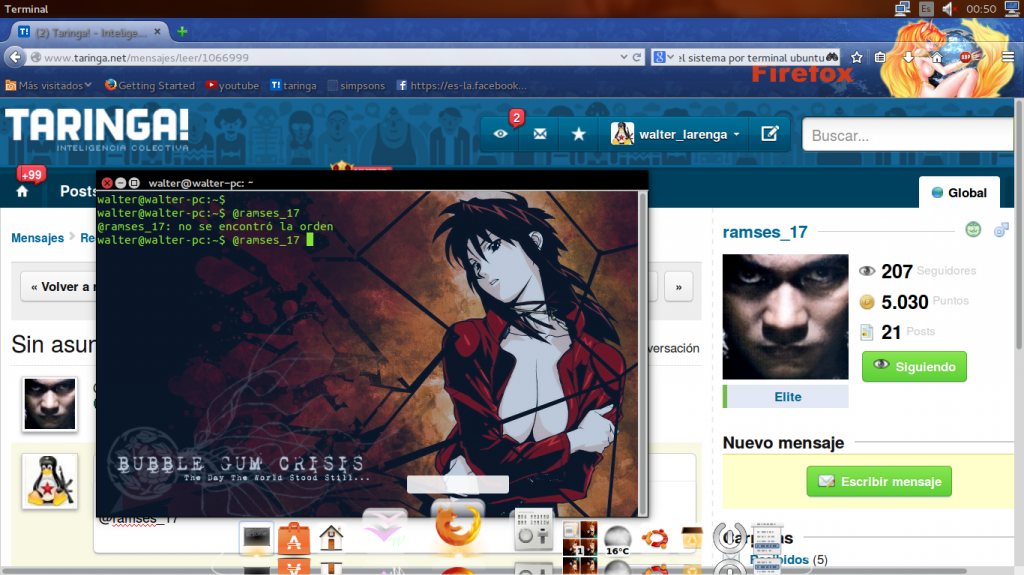
Task: Click the ramses_17 large profile photo
Action: click(x=785, y=317)
